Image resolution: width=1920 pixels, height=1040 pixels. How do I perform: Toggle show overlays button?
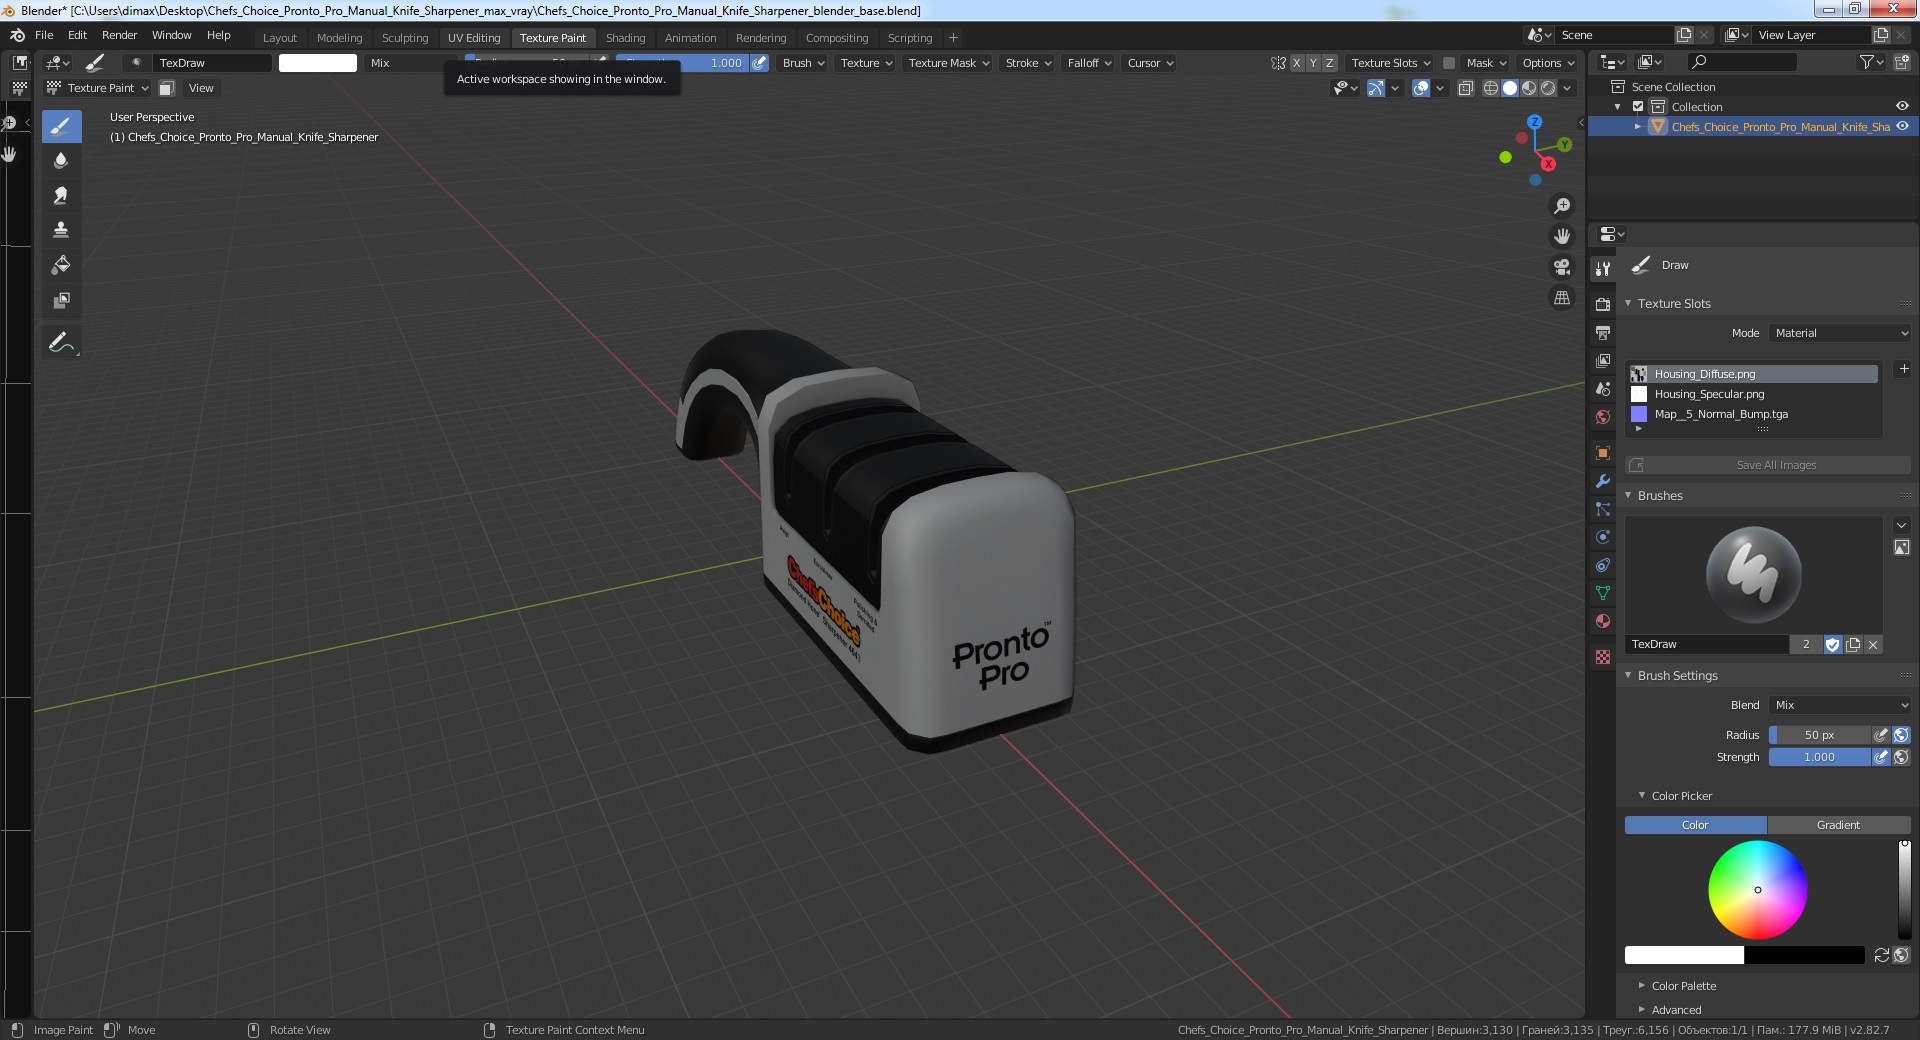(1420, 88)
